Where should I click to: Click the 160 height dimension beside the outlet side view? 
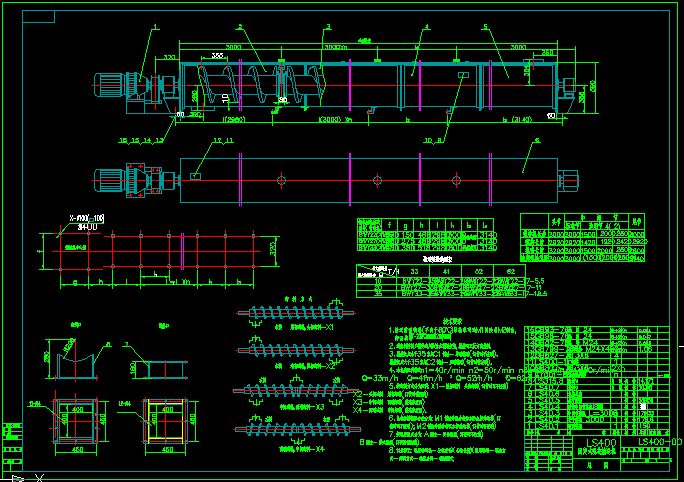click(x=134, y=369)
